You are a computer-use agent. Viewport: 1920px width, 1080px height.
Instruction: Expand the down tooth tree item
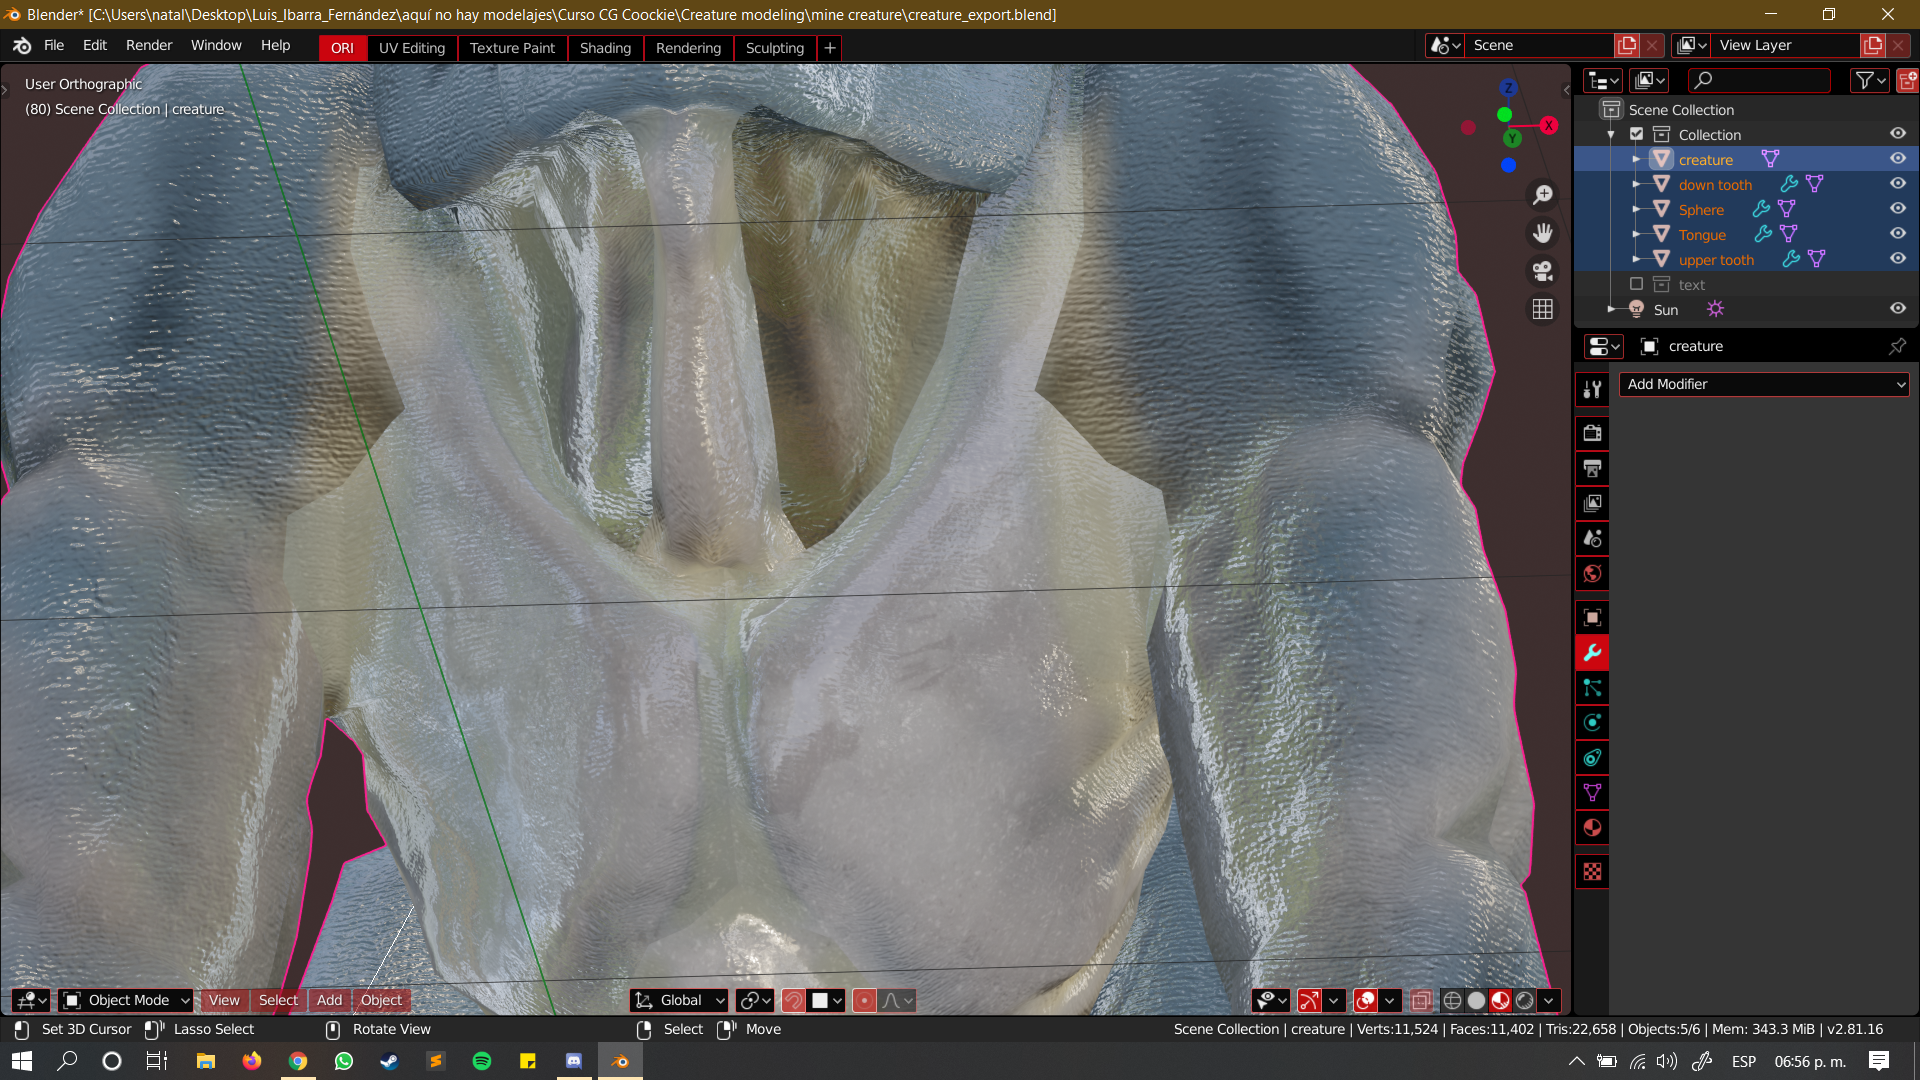pyautogui.click(x=1636, y=185)
